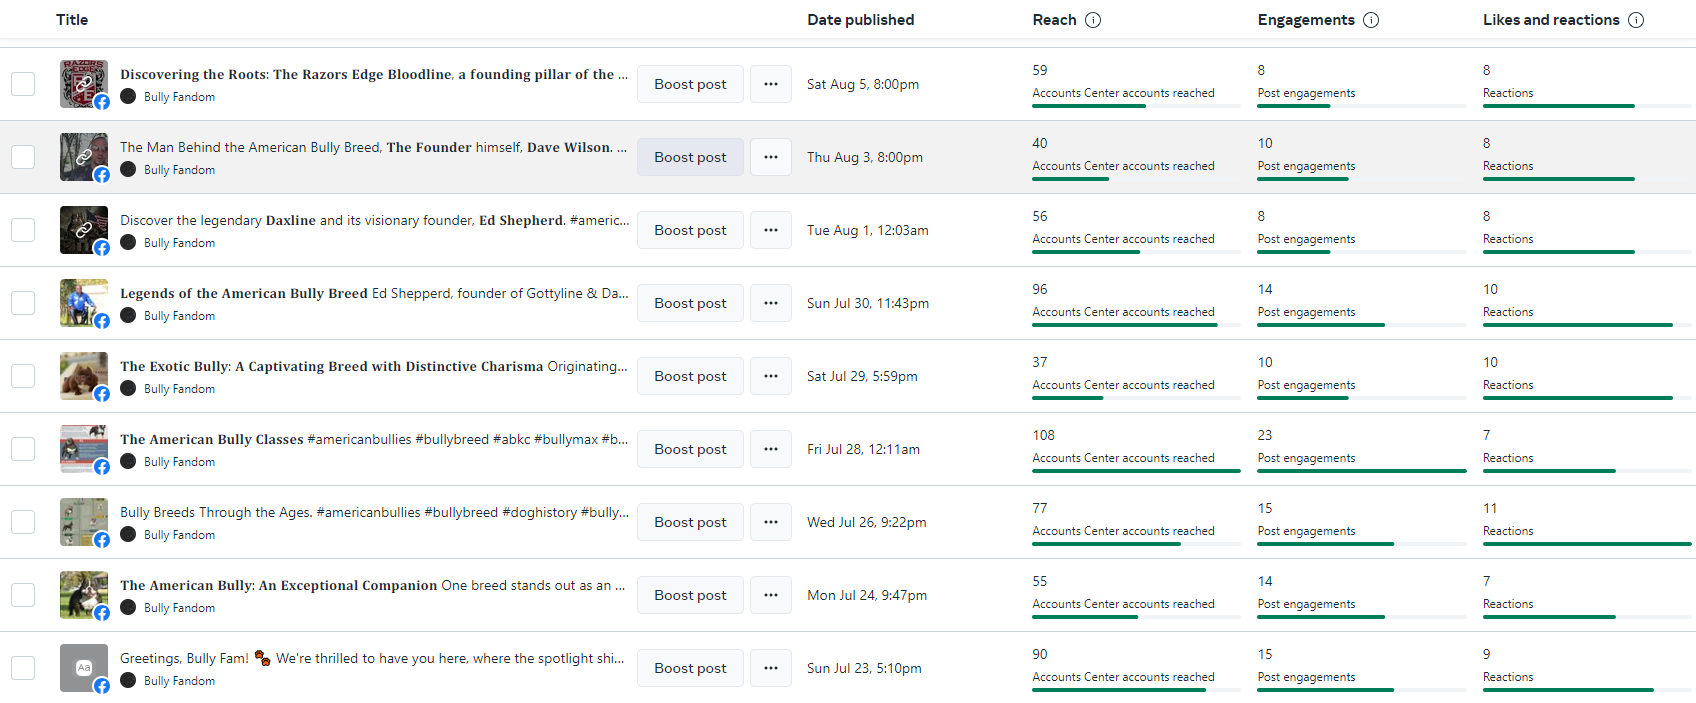The width and height of the screenshot is (1696, 703).
Task: Click the info icon next to Reach
Action: coord(1093,20)
